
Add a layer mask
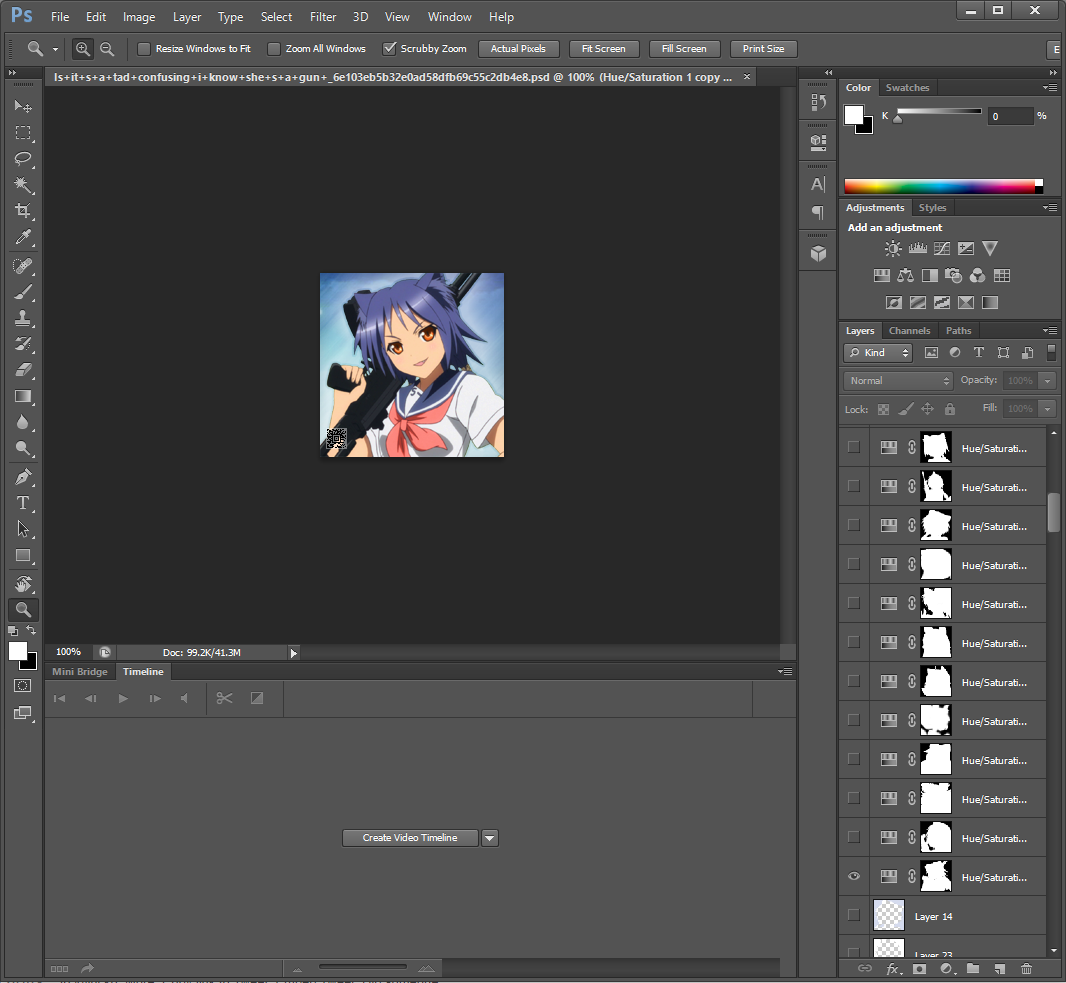tap(919, 969)
